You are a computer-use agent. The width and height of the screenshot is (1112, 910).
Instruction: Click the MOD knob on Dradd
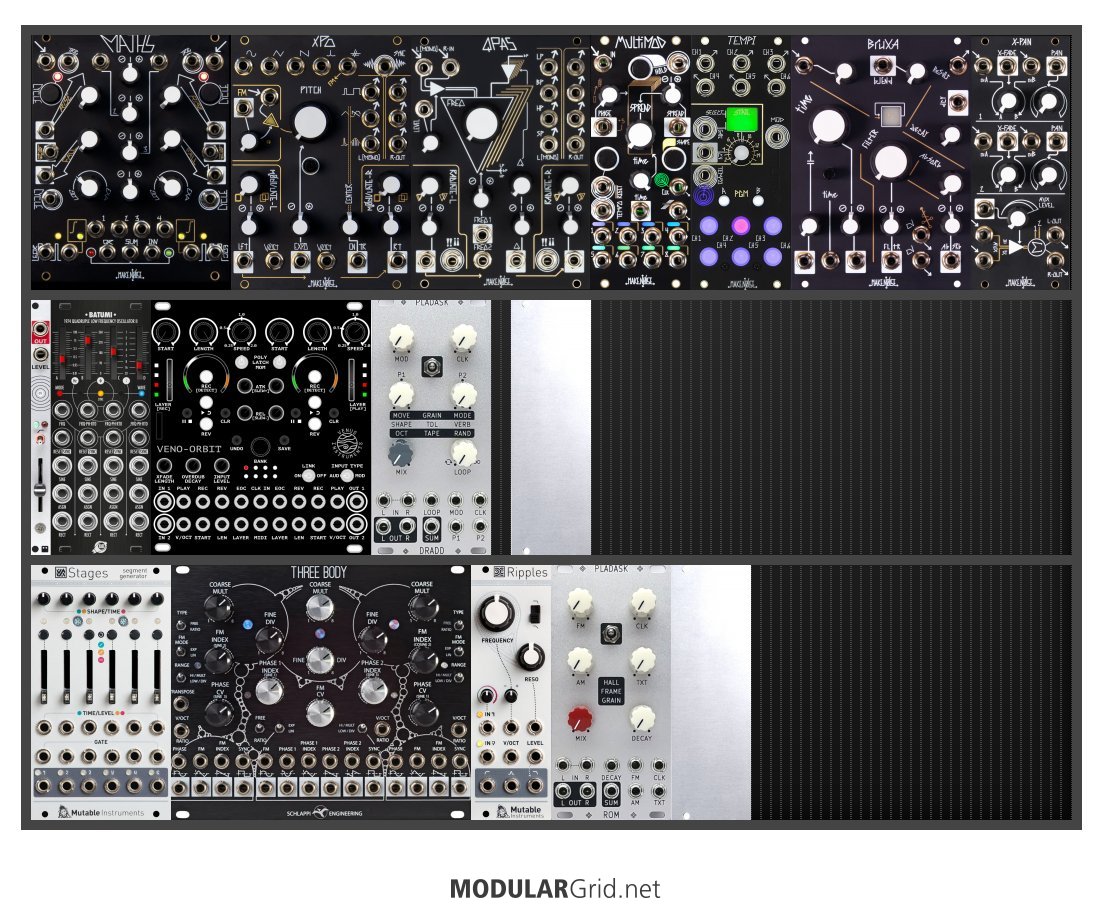click(401, 338)
